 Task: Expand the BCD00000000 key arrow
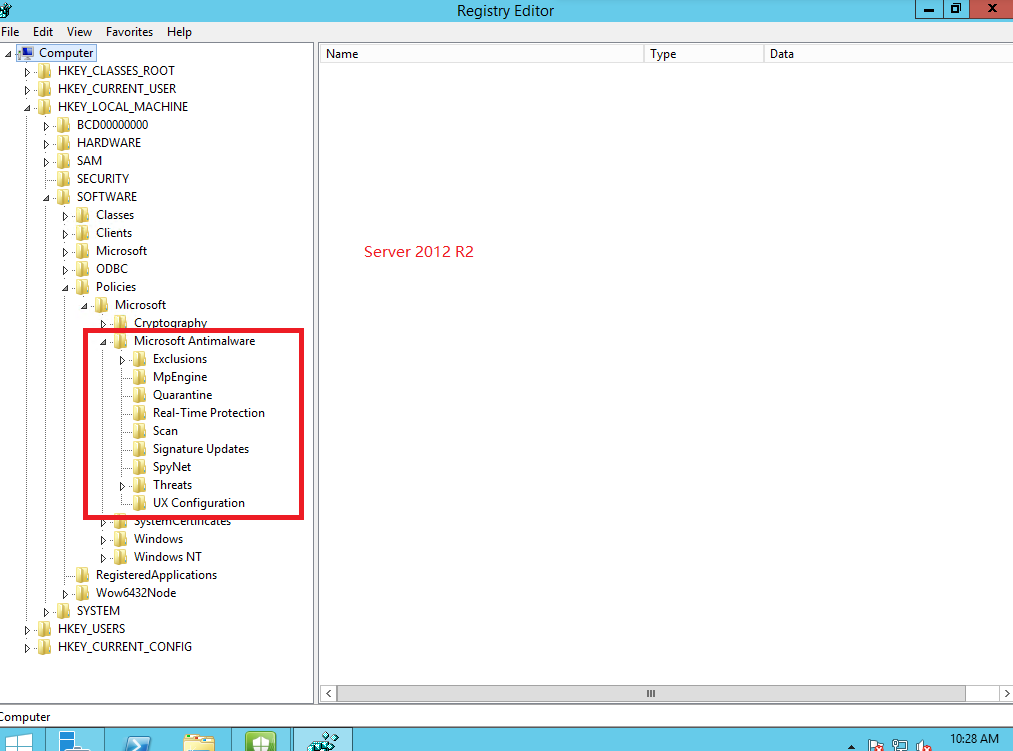(46, 126)
